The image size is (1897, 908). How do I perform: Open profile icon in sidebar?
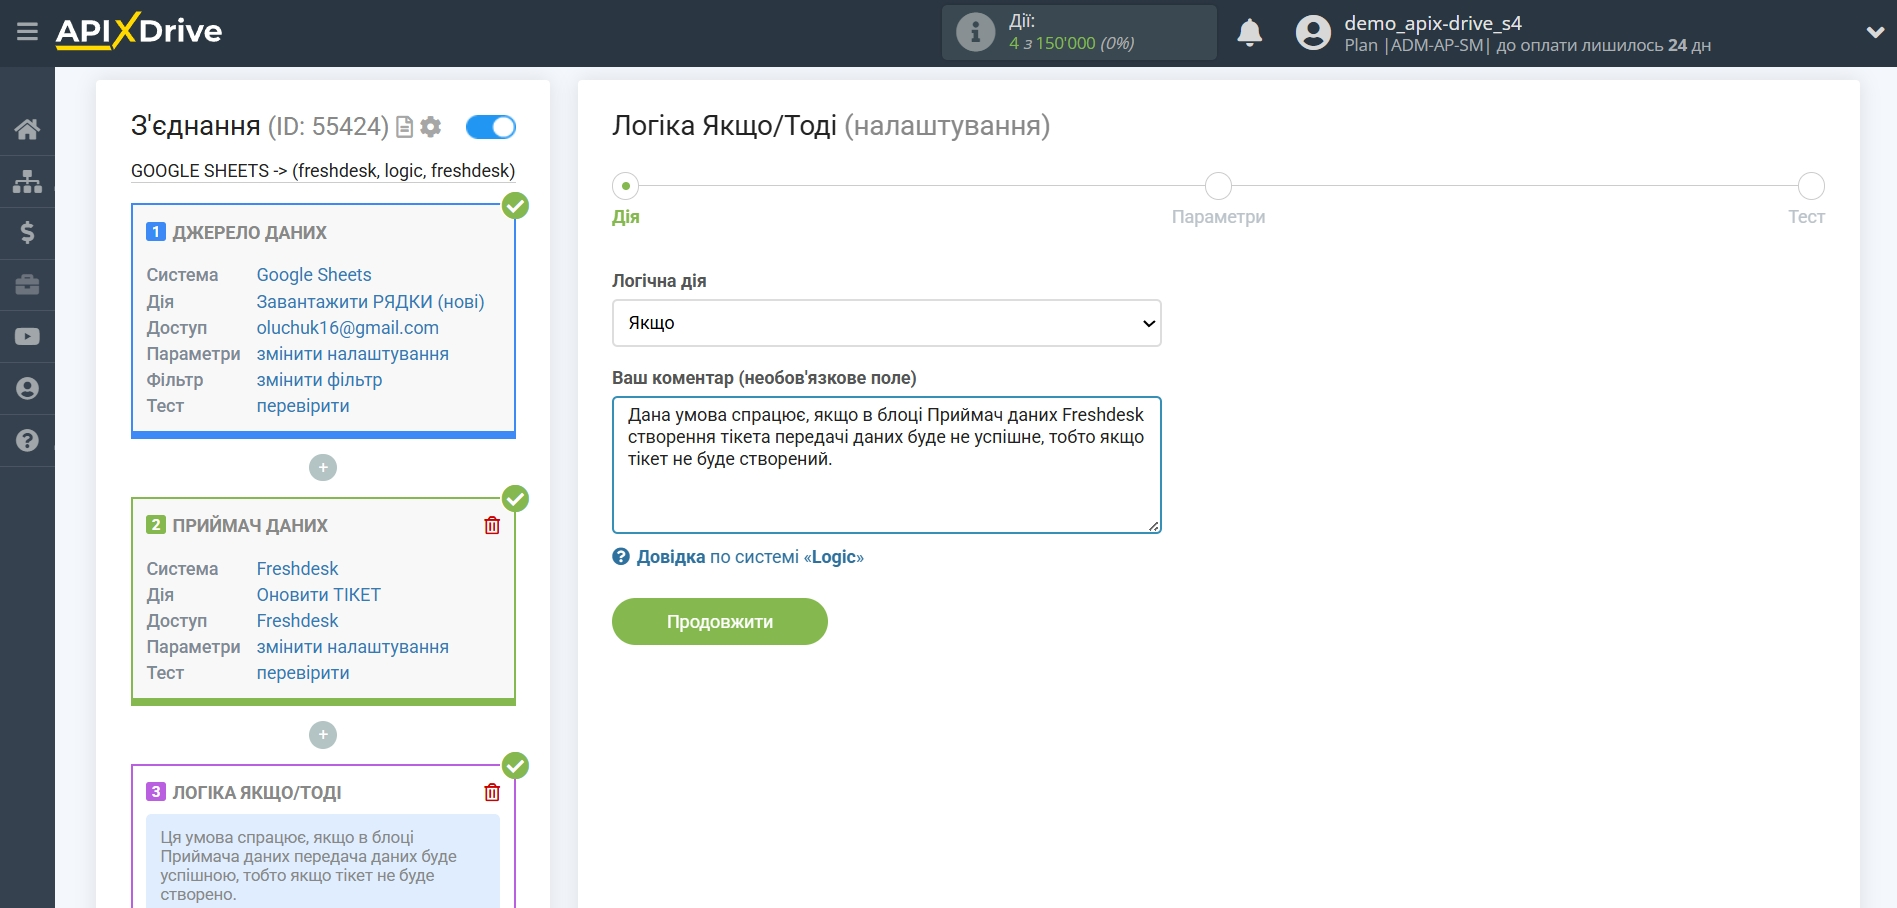point(27,389)
